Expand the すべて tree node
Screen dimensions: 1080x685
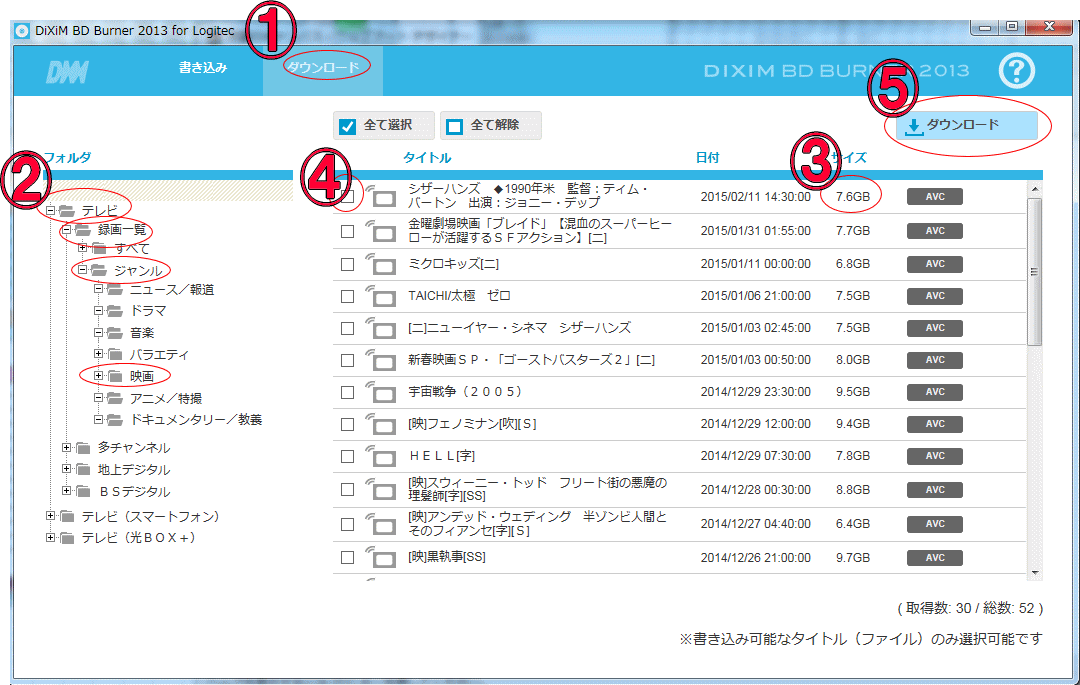pyautogui.click(x=82, y=248)
